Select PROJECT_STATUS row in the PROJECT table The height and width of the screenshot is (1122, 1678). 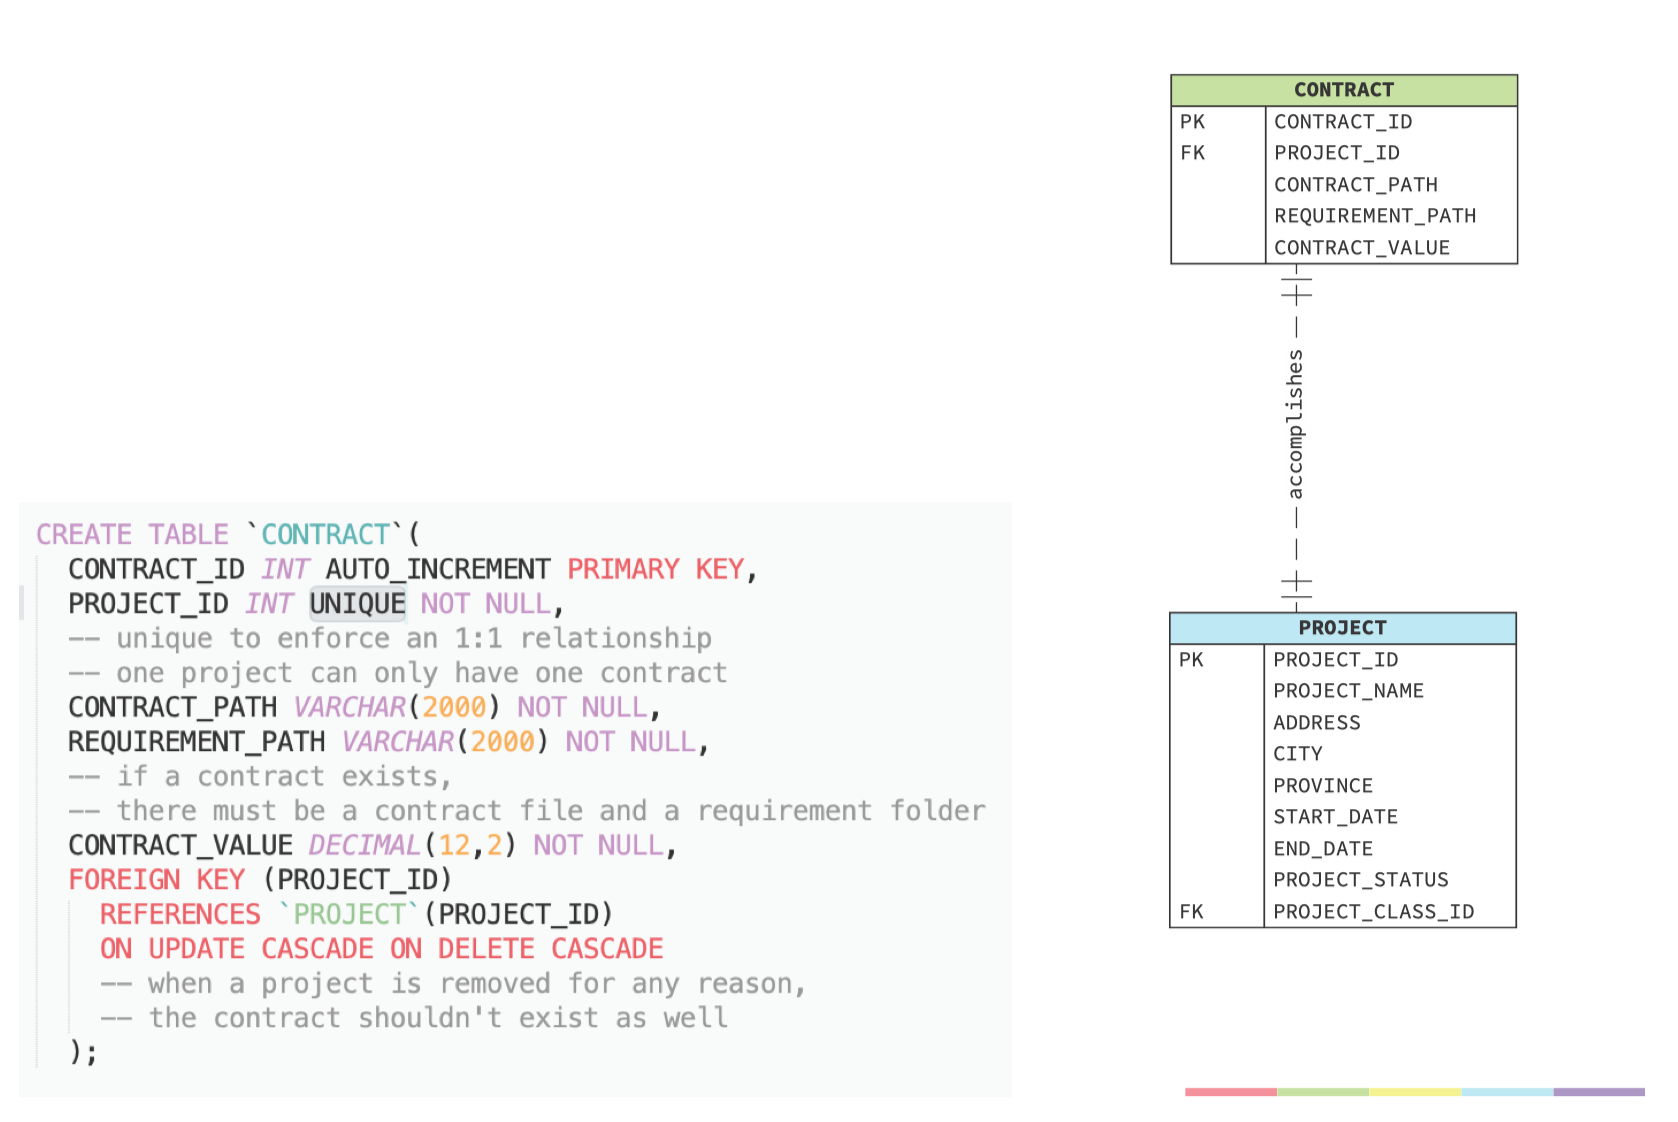[x=1360, y=880]
